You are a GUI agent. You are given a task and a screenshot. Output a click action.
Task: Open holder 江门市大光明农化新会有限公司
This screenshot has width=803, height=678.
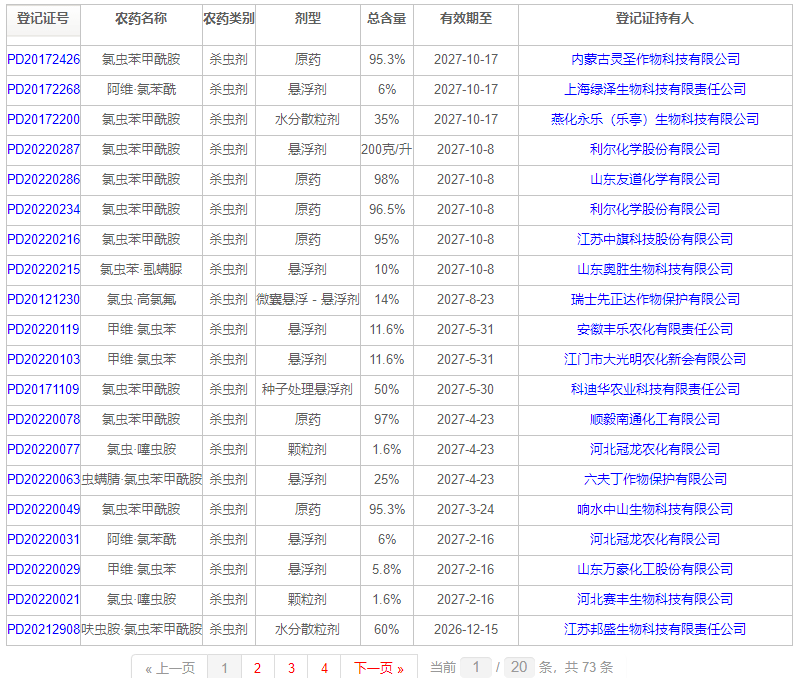[x=655, y=359]
